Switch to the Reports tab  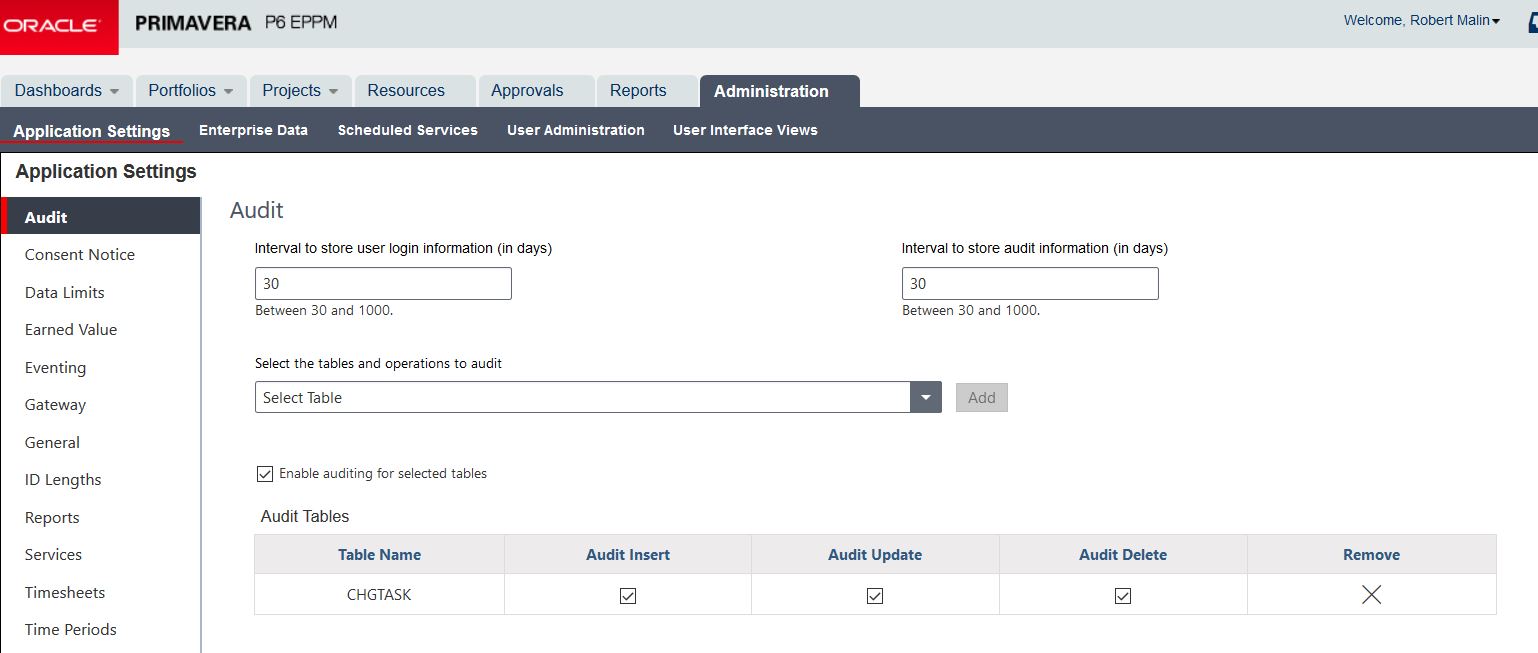tap(637, 90)
